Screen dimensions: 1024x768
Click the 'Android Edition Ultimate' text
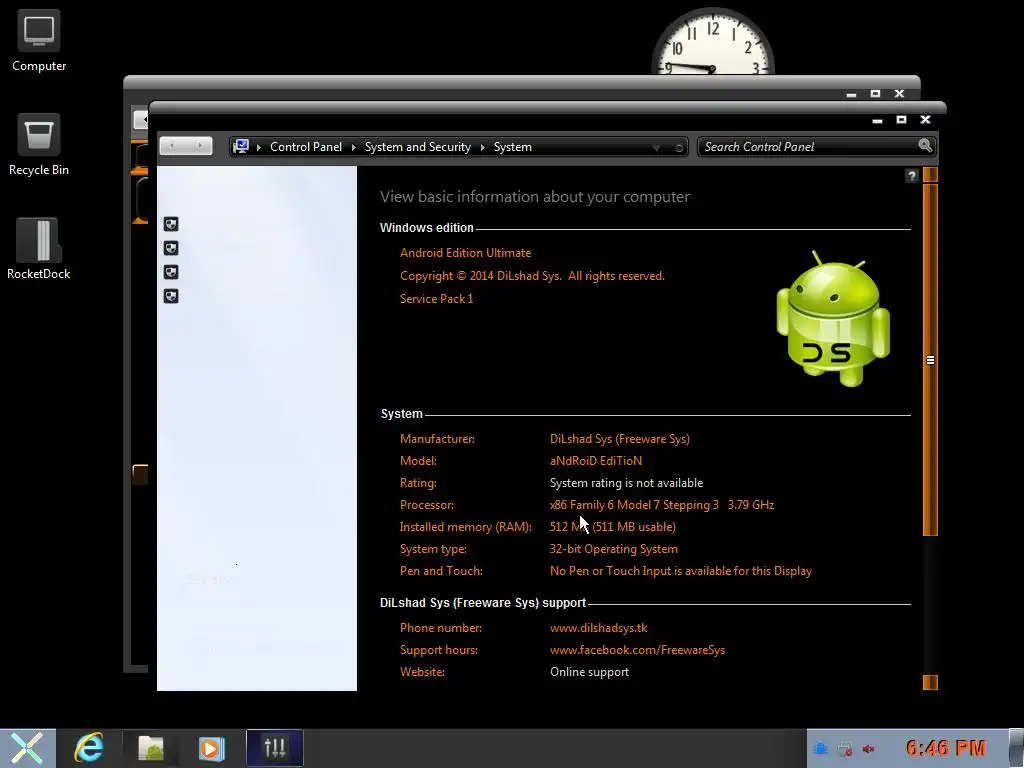[465, 253]
